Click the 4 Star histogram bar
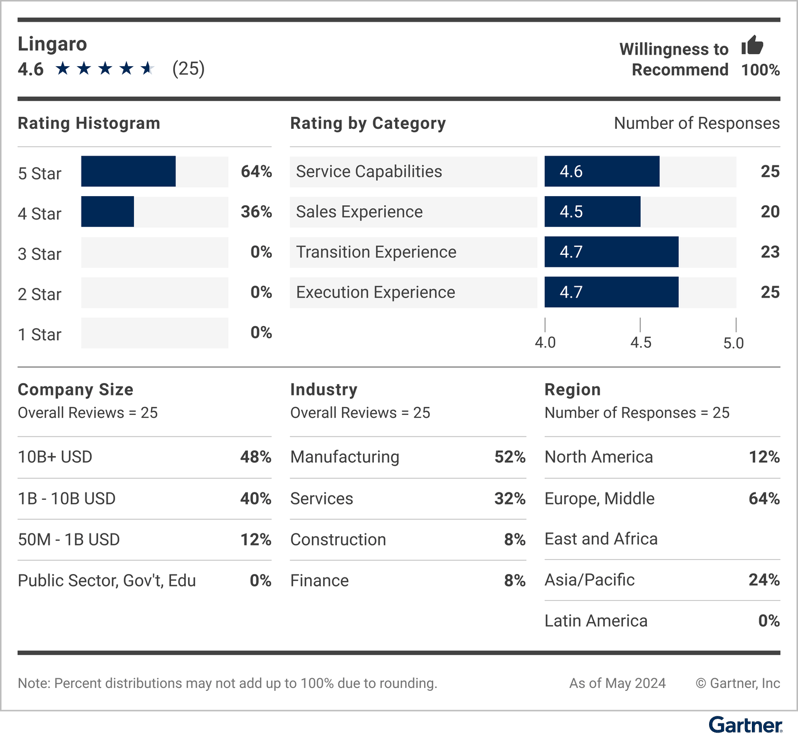 107,212
